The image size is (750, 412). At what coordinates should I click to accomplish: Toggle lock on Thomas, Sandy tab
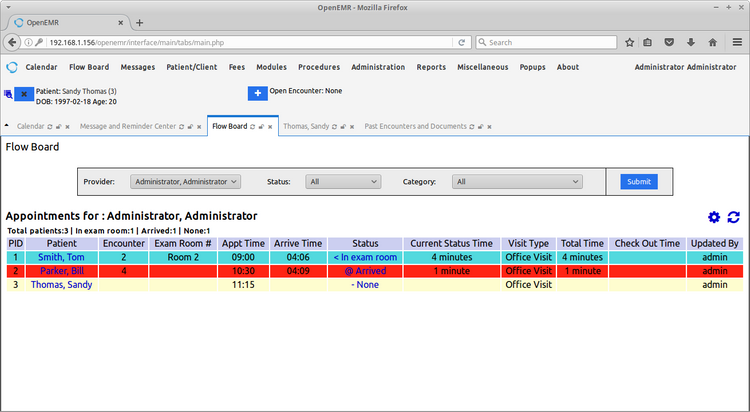[x=343, y=127]
